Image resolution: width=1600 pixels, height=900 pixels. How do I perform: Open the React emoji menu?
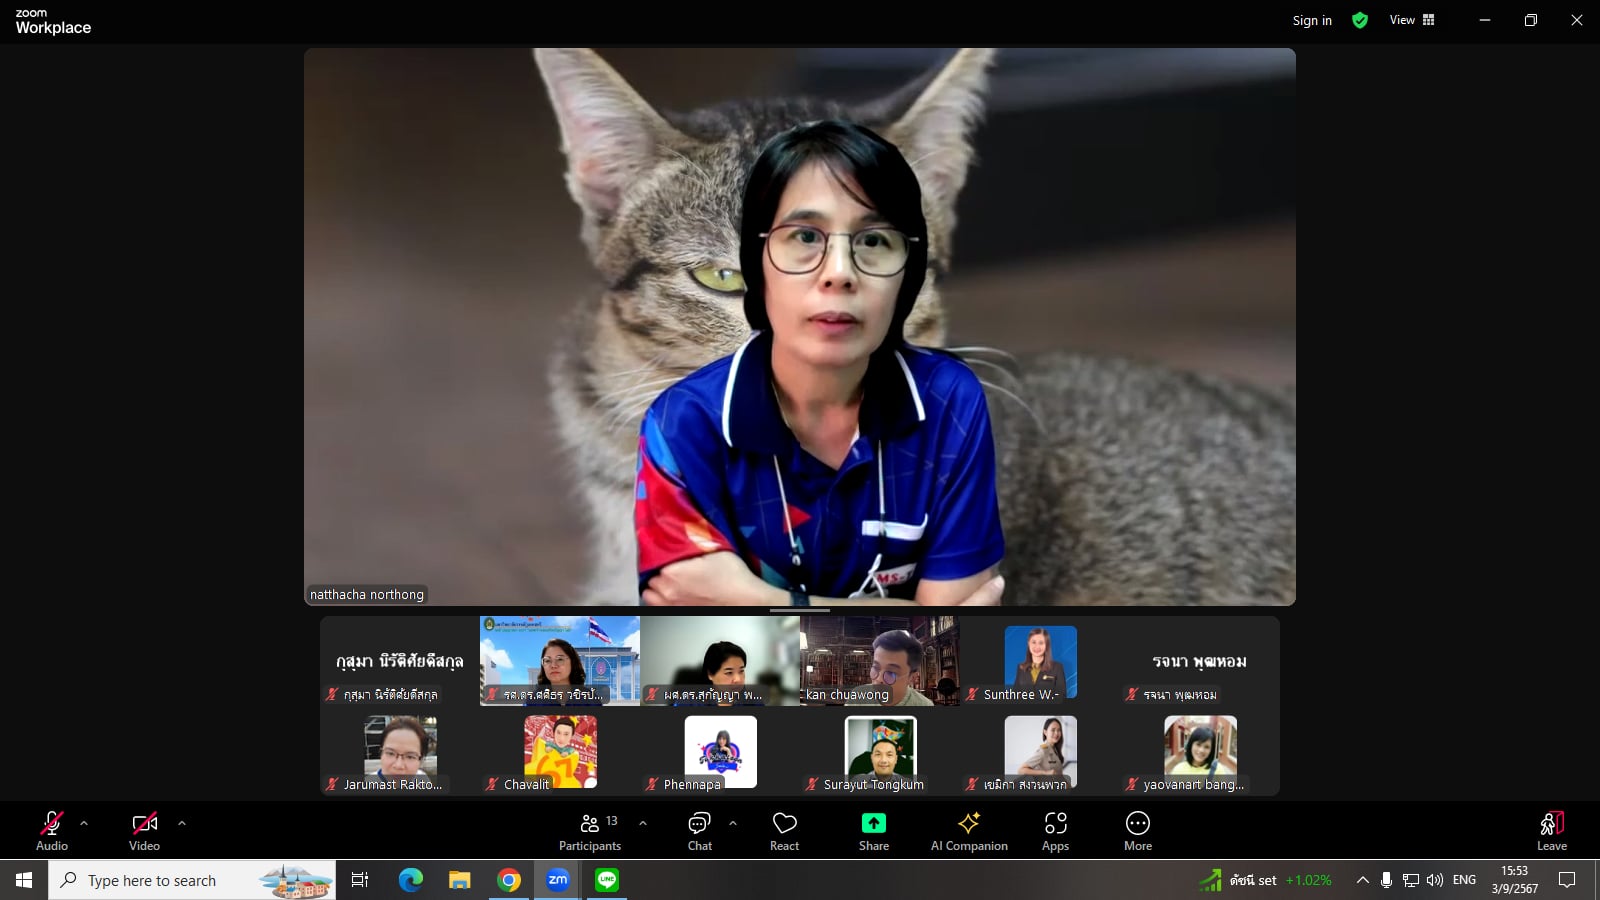[784, 831]
